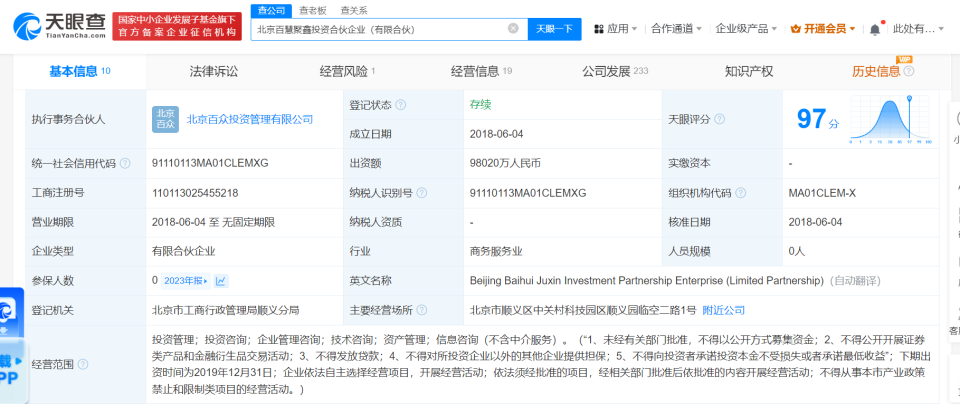Click credit code 91110113MA01CLEMXG in 统一社会信用代码 row
The width and height of the screenshot is (960, 404).
coord(210,163)
